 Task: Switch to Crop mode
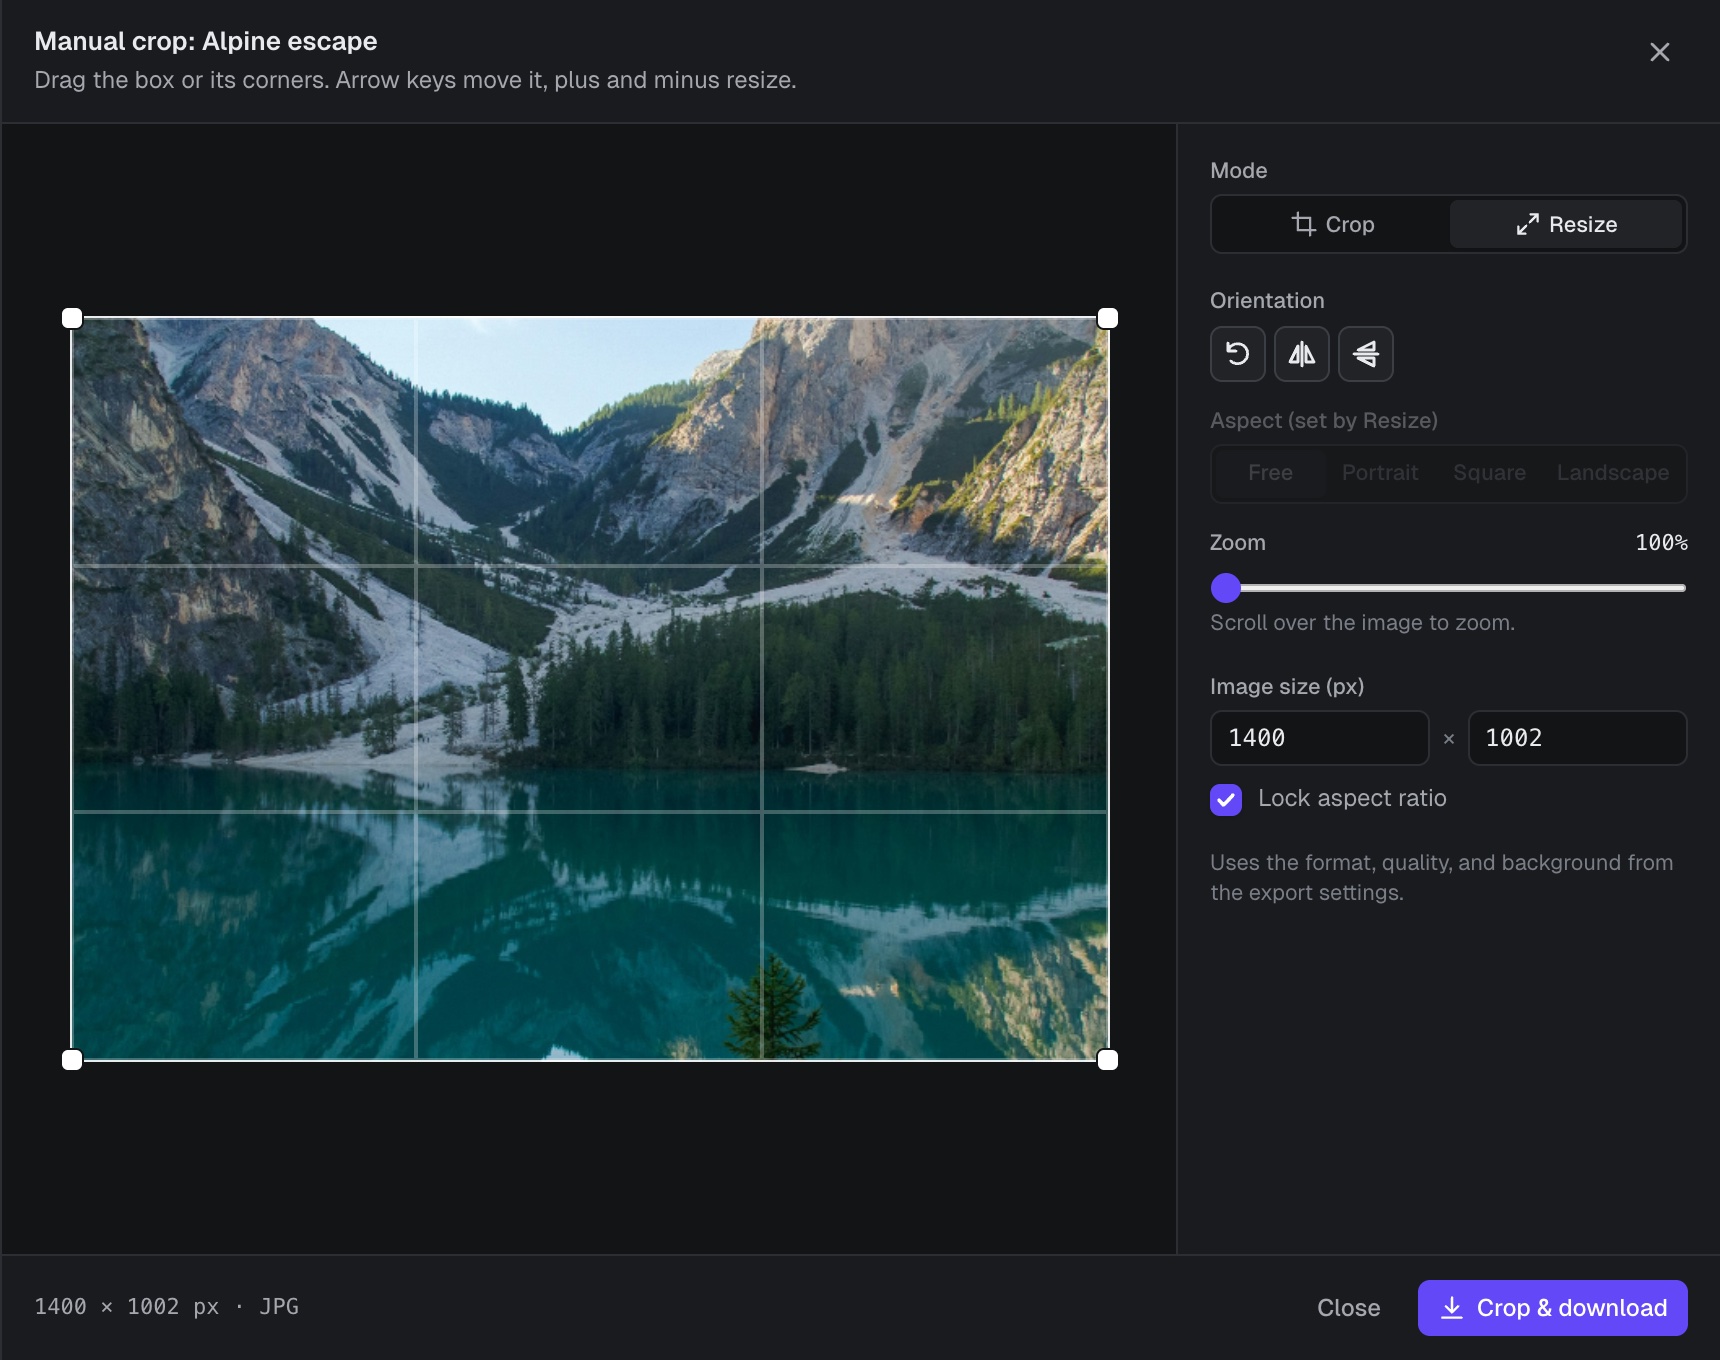click(1332, 224)
